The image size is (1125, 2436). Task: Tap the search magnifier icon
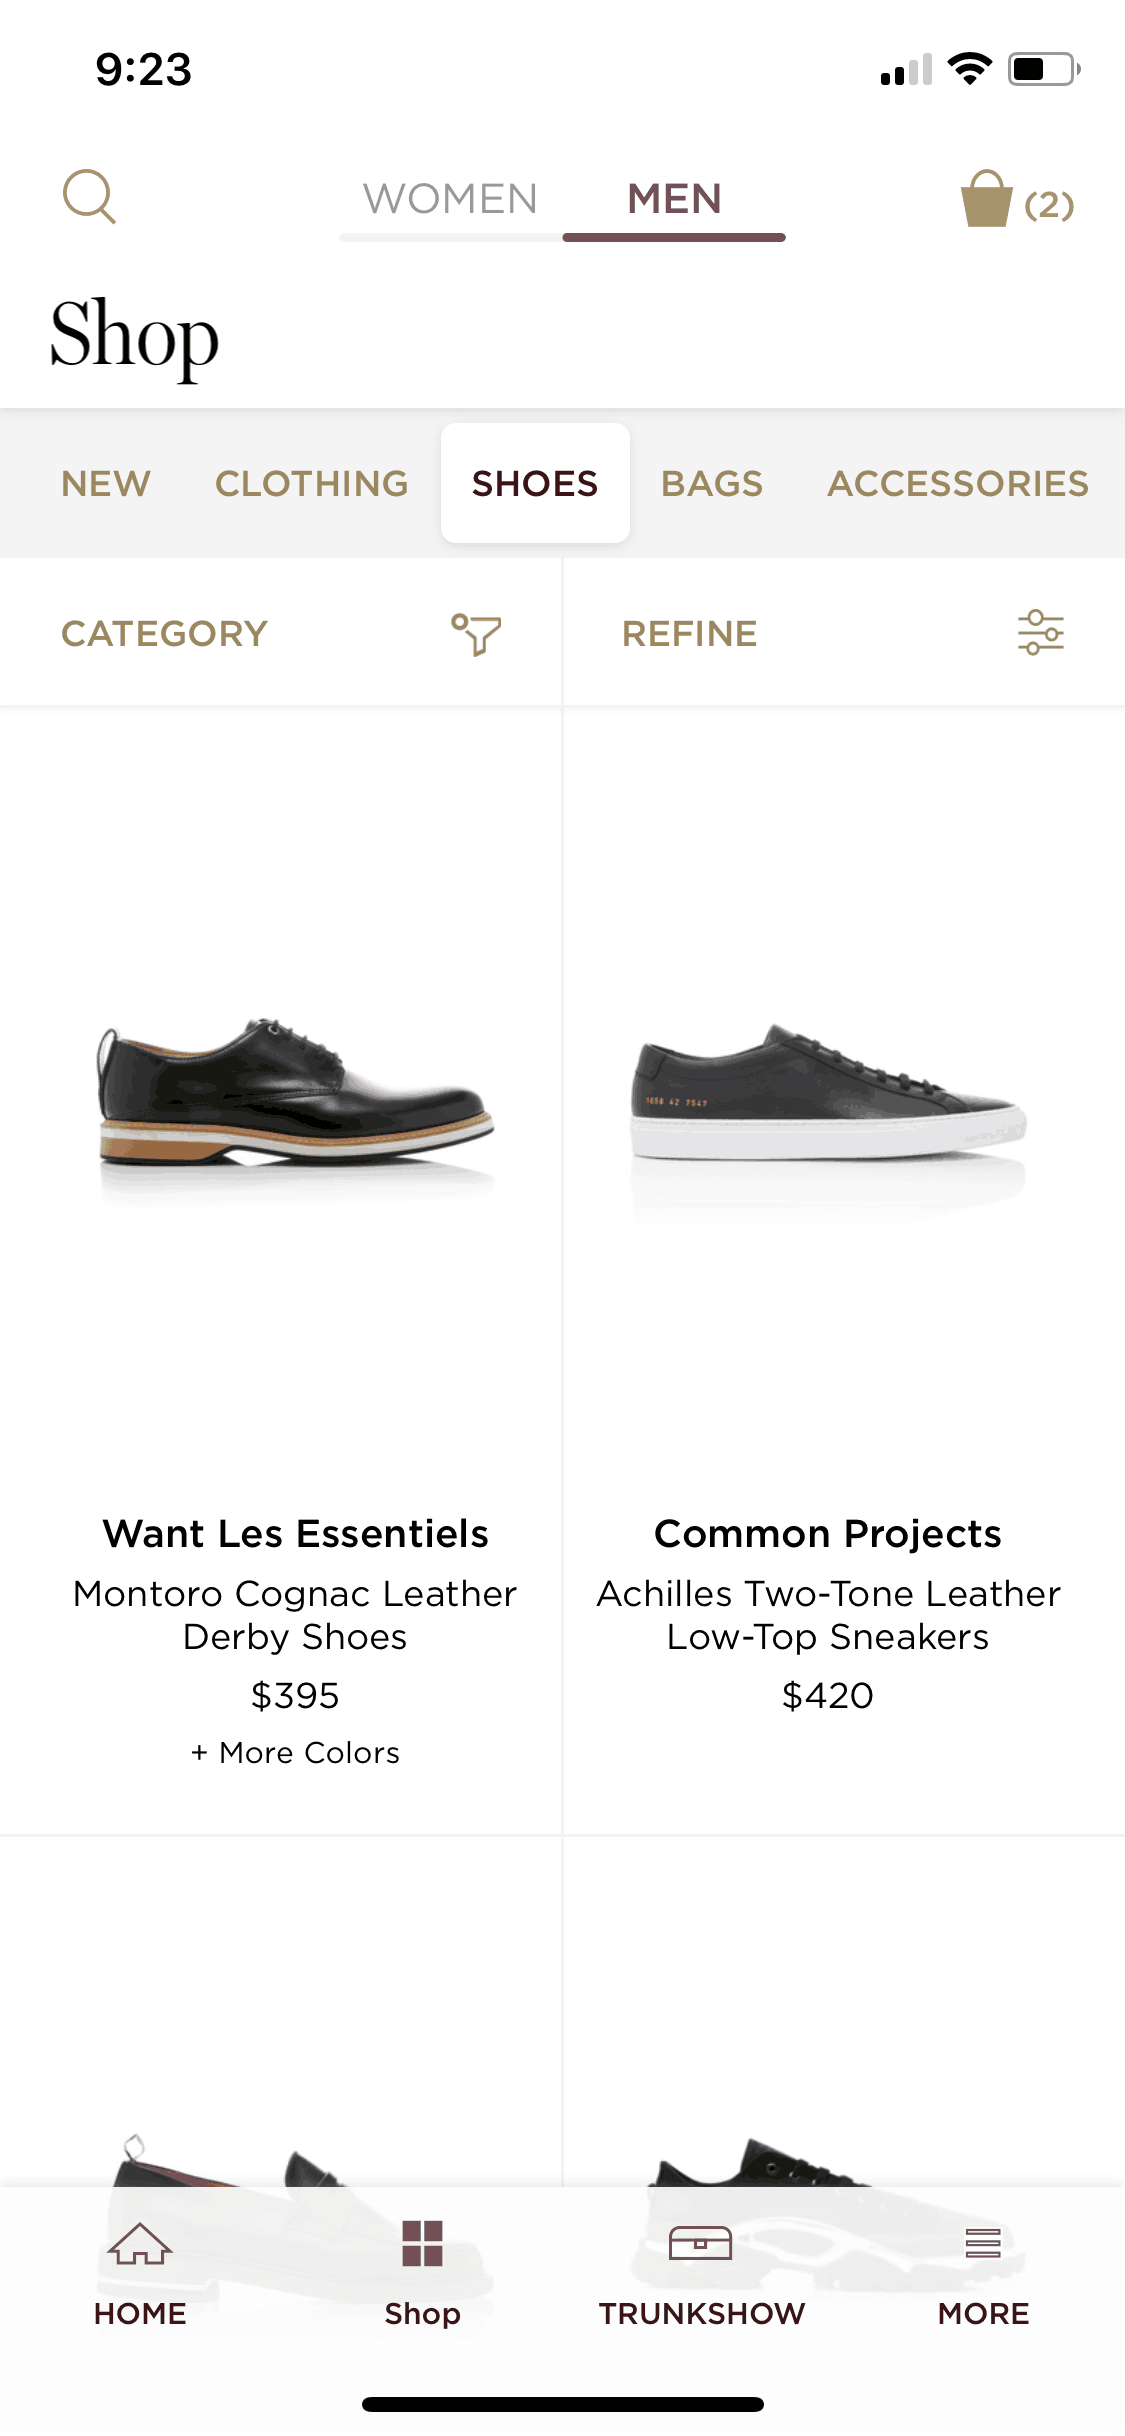[89, 197]
